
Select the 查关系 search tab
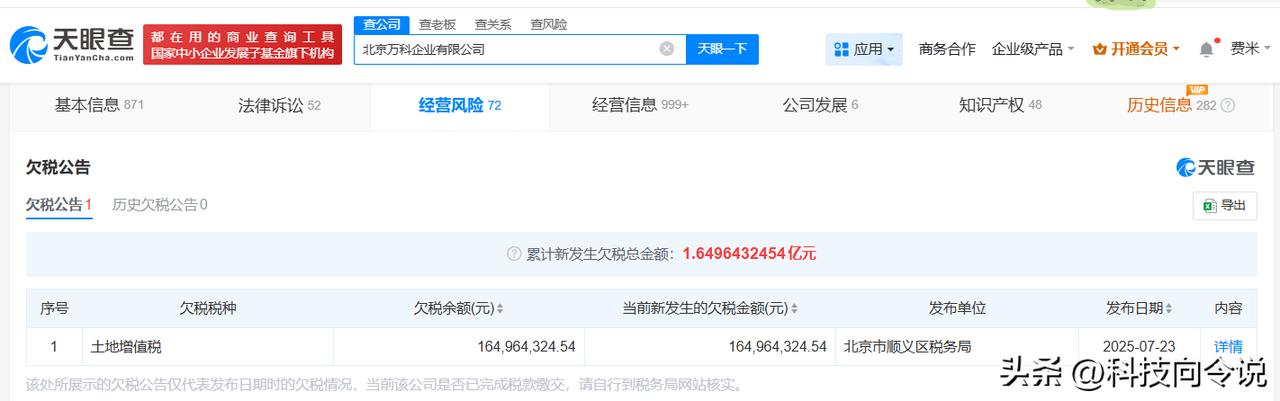(493, 24)
